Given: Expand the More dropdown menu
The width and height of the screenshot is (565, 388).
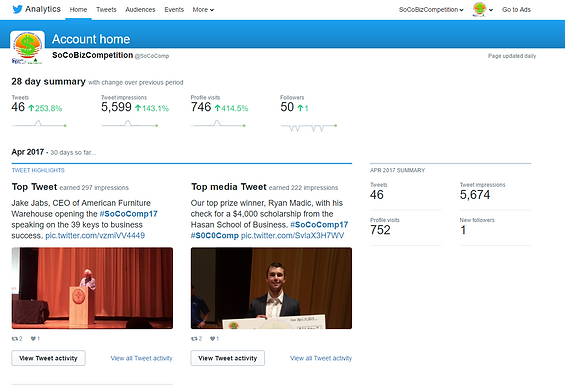Looking at the screenshot, I should point(203,10).
